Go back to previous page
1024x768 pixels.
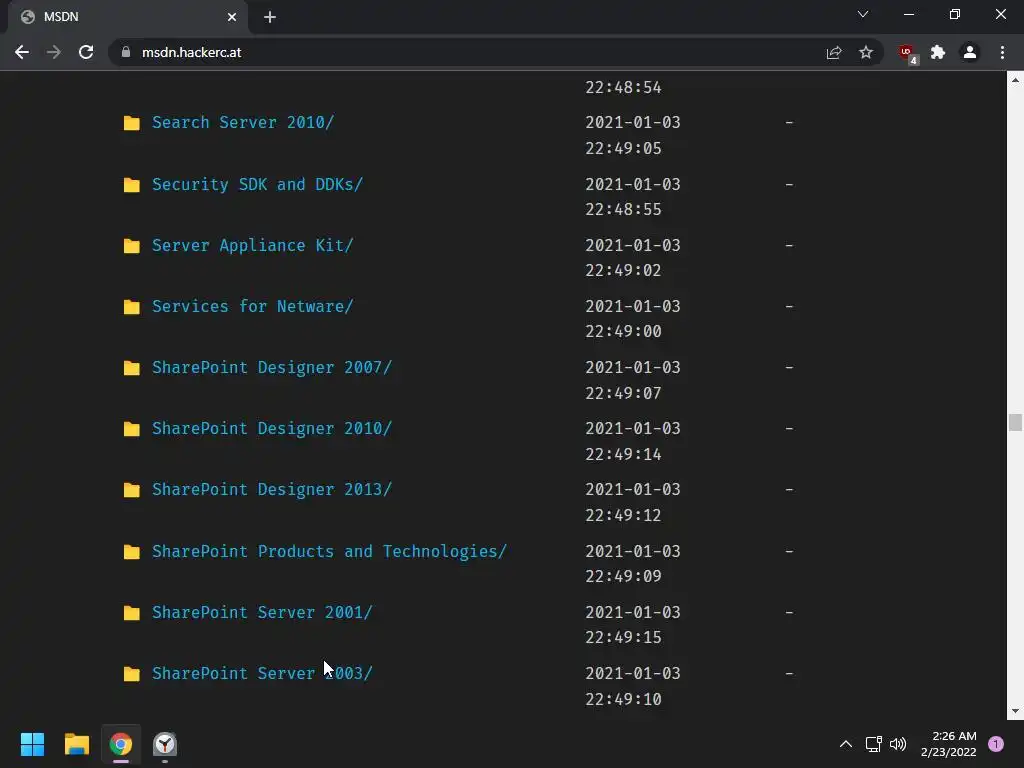tap(22, 52)
